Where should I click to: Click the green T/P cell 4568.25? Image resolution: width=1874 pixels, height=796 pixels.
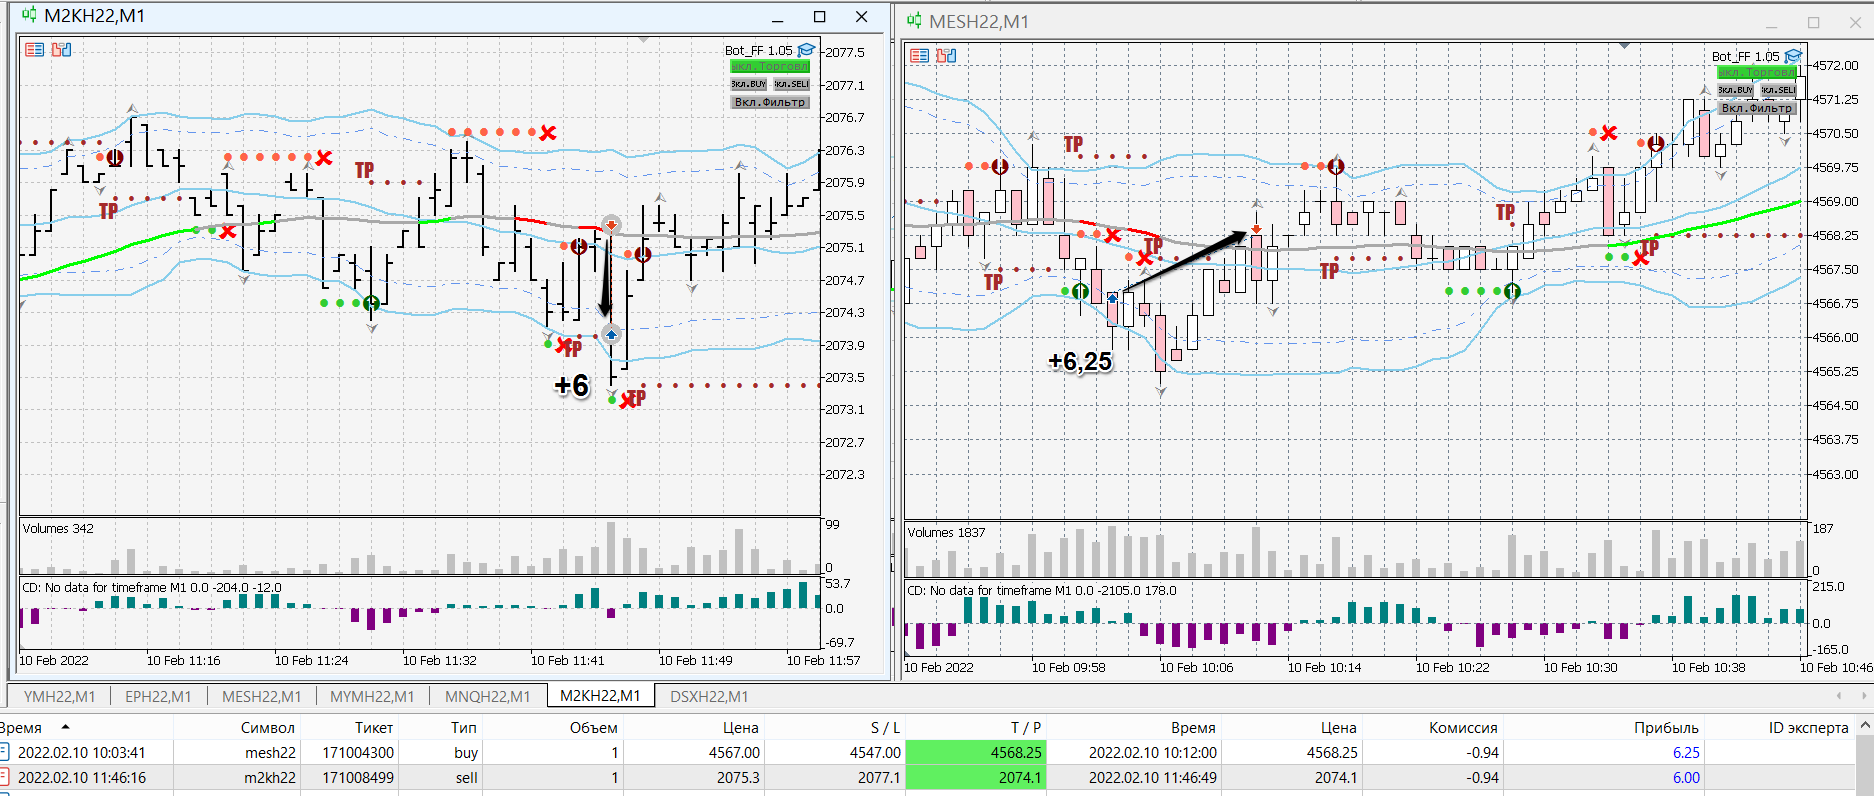click(976, 752)
